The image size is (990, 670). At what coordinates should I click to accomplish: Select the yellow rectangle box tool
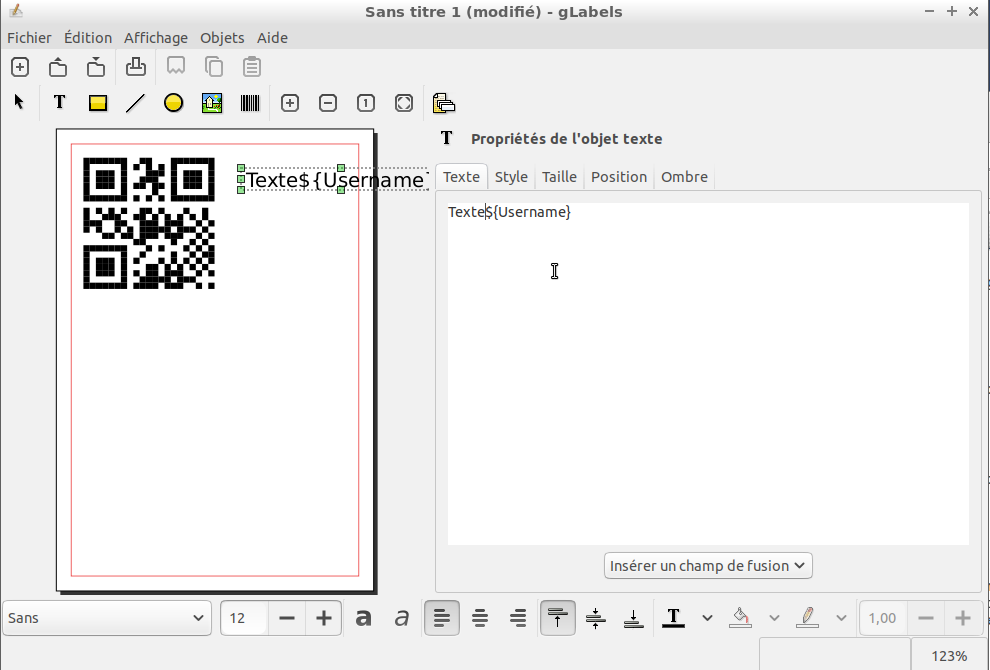98,103
